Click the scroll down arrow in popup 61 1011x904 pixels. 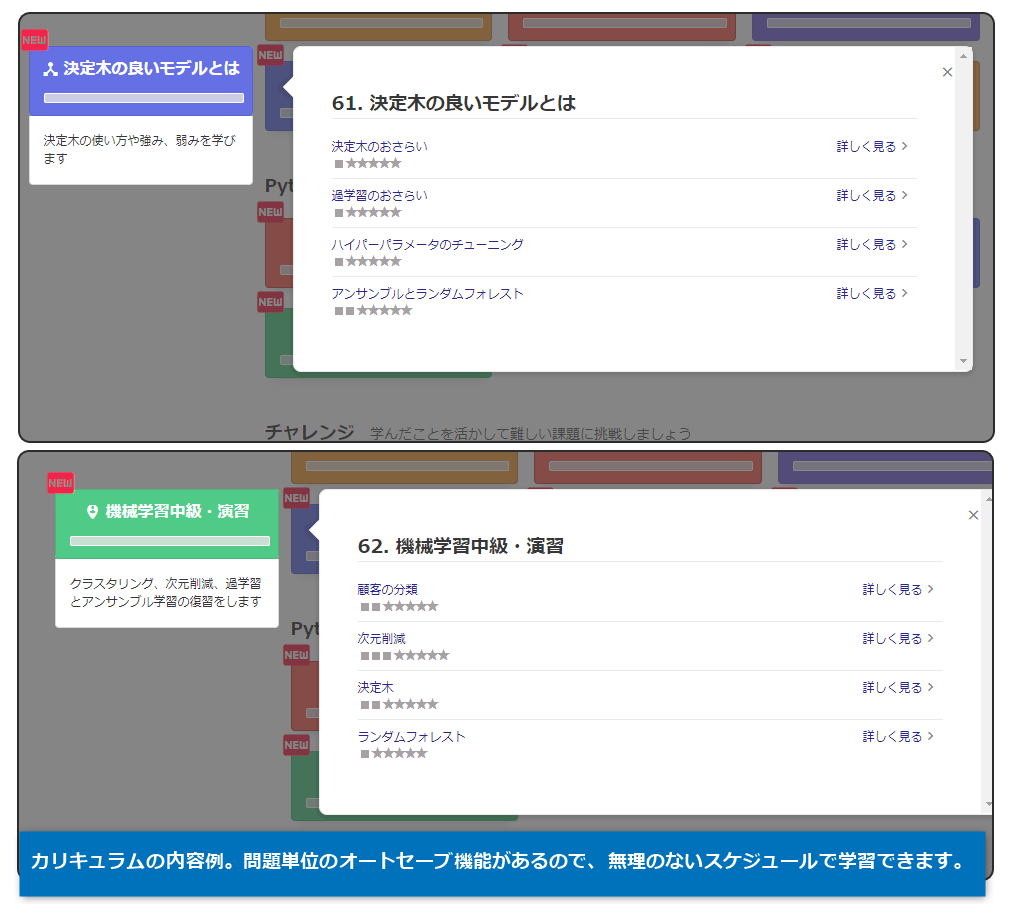coord(964,361)
